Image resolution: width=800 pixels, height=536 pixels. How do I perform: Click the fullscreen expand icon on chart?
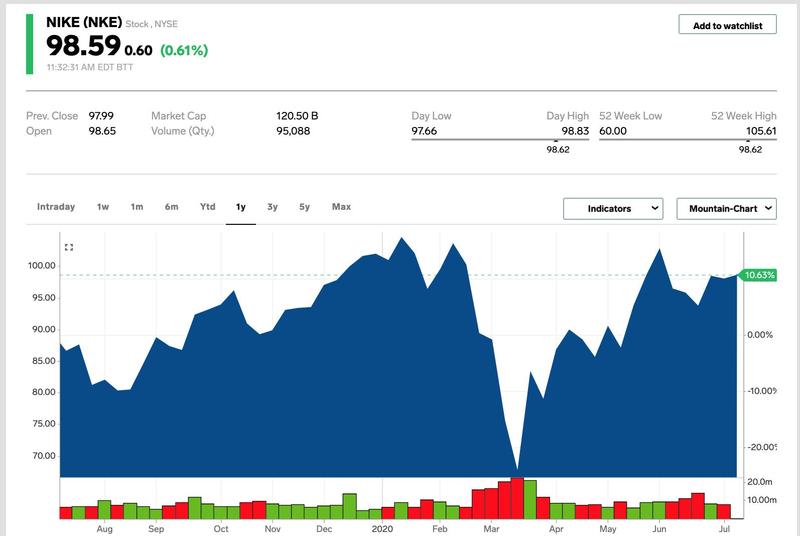click(x=69, y=247)
